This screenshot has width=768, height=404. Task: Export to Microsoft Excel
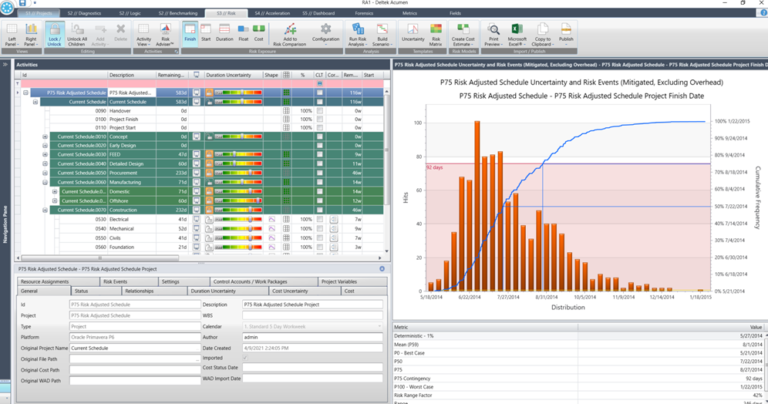coord(517,34)
